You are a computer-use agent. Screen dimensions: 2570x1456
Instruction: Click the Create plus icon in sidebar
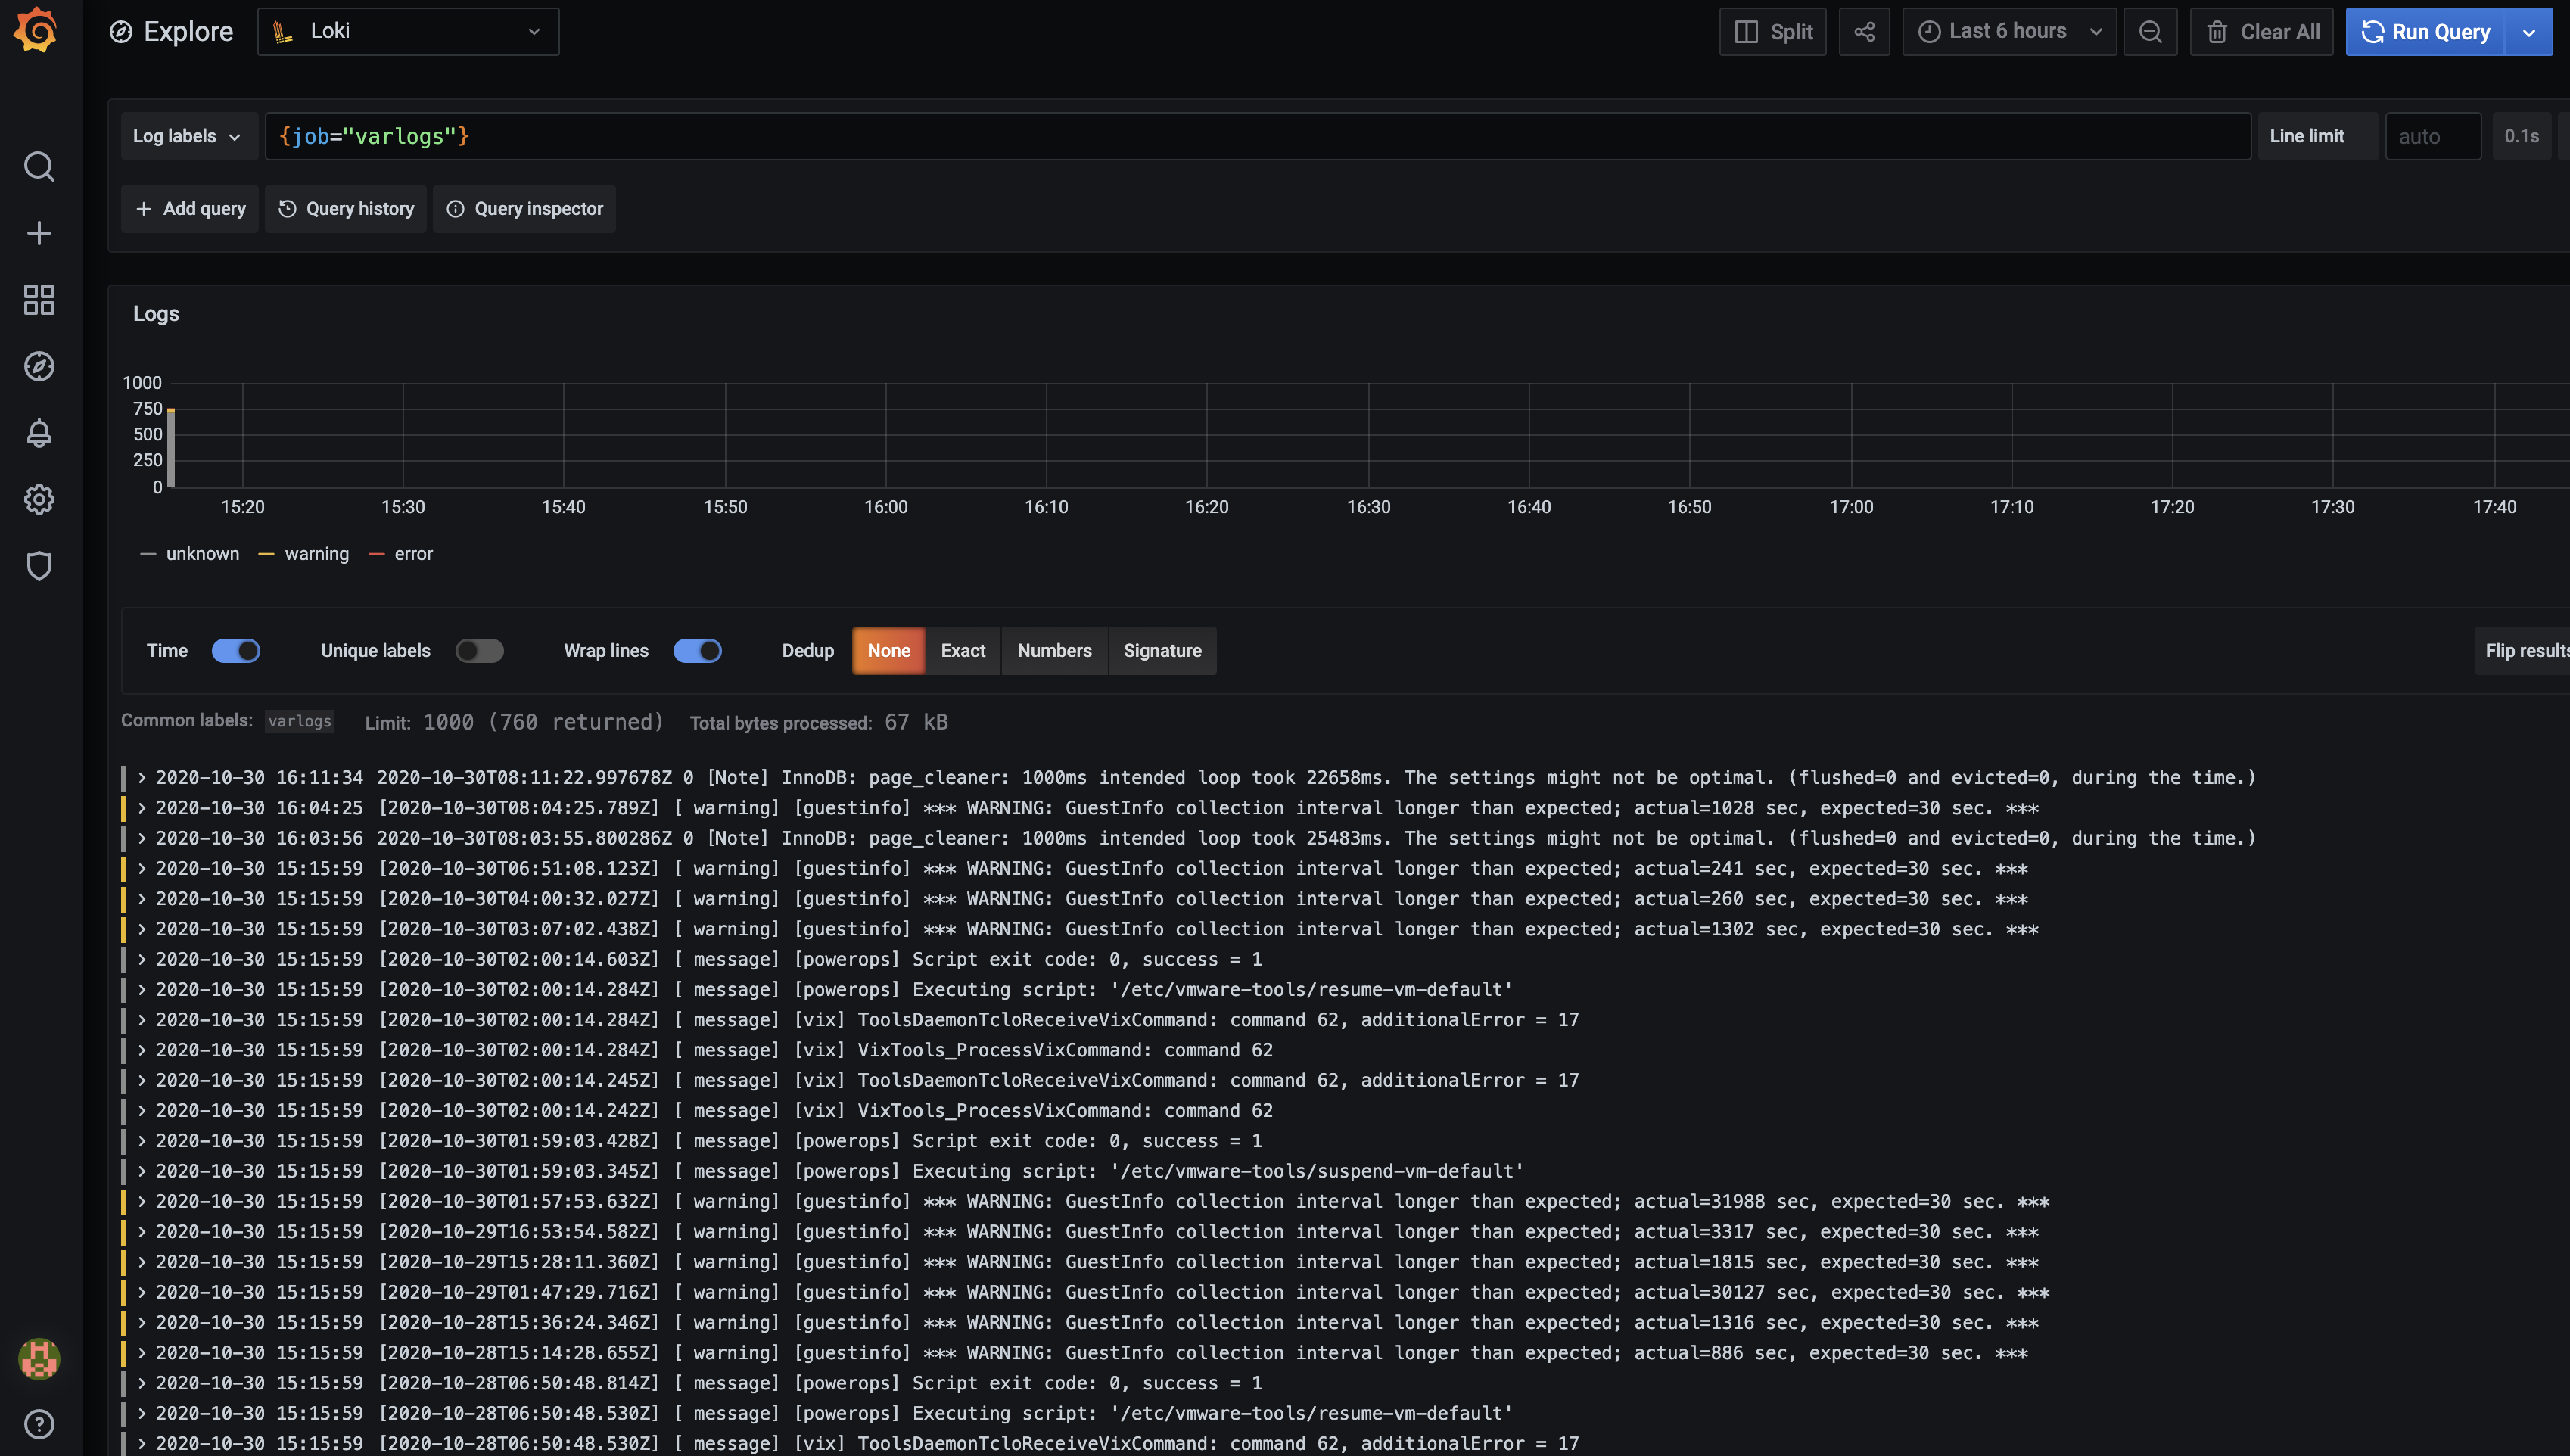(39, 233)
